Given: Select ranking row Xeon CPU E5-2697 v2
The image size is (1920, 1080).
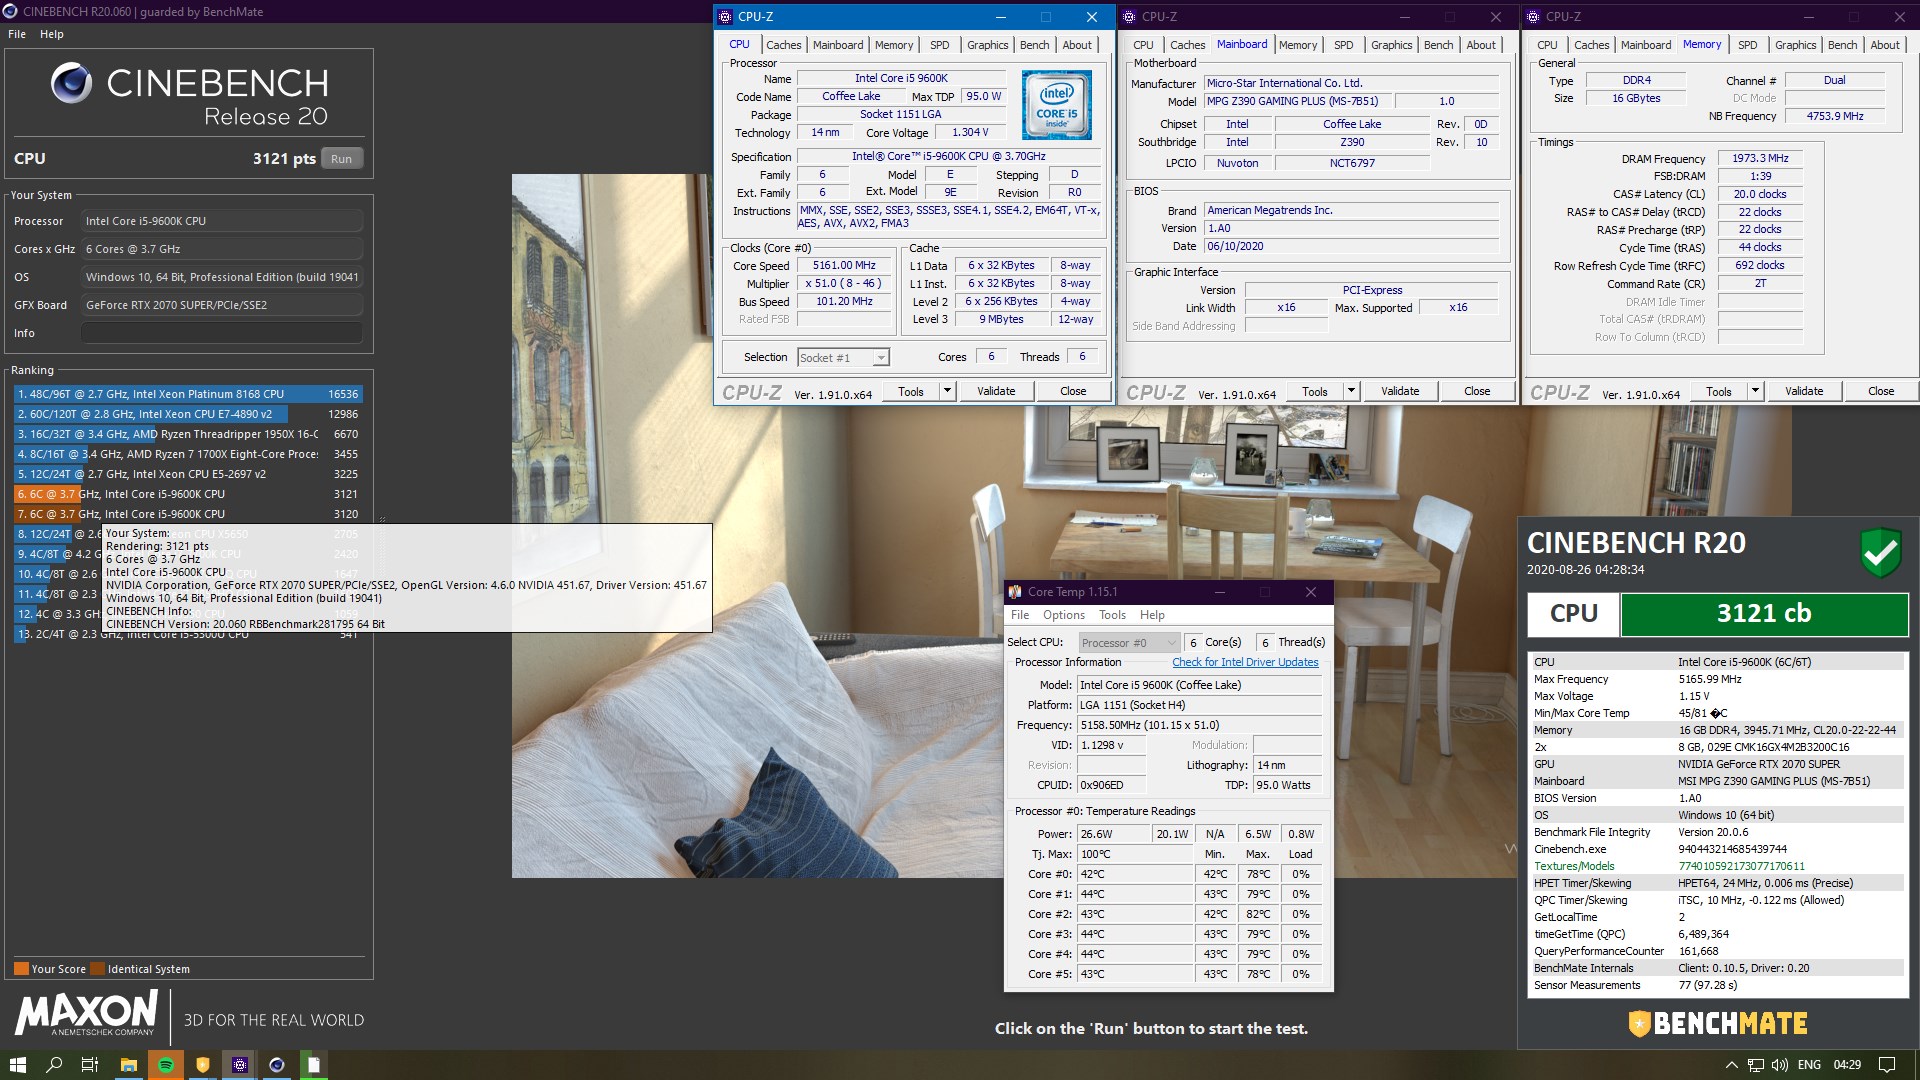Looking at the screenshot, I should click(187, 474).
